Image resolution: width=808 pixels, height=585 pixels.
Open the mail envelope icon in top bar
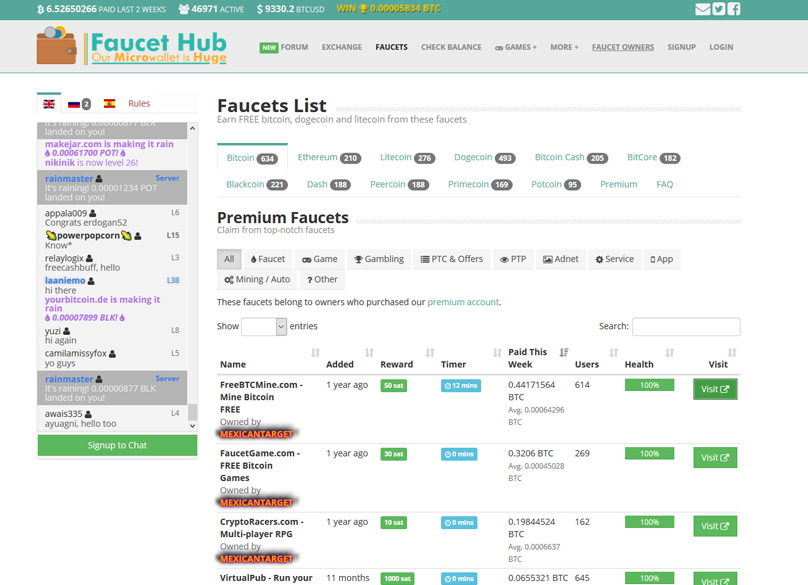[x=702, y=9]
